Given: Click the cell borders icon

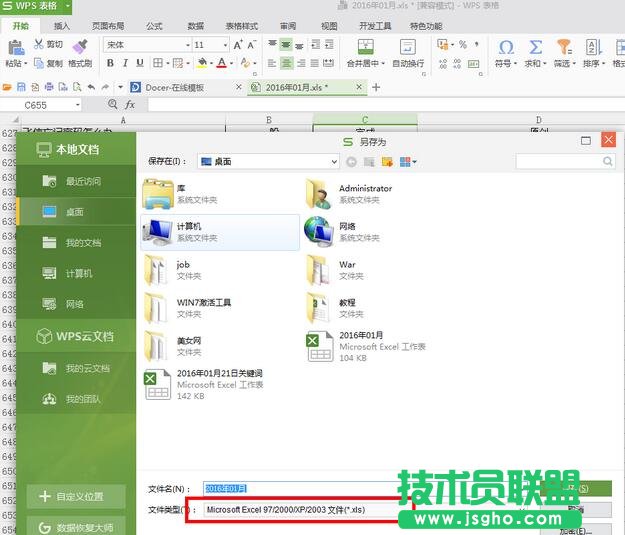Looking at the screenshot, I should click(x=158, y=63).
